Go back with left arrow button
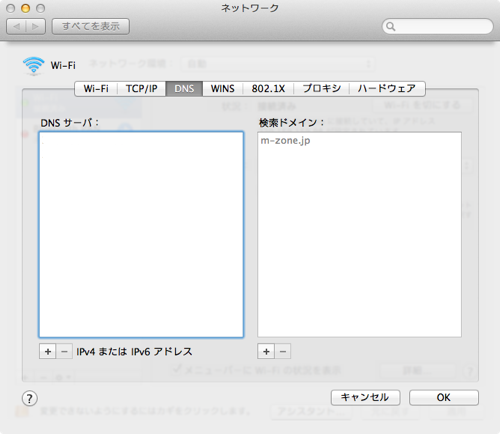The image size is (500, 434). pos(16,26)
